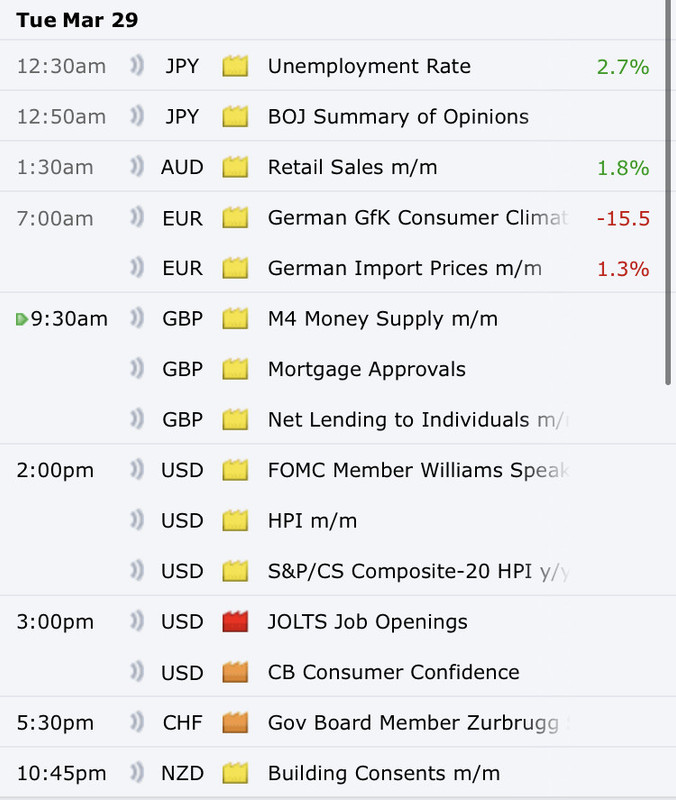676x800 pixels.
Task: Open the BOJ Summary of Opinions event
Action: click(x=398, y=117)
